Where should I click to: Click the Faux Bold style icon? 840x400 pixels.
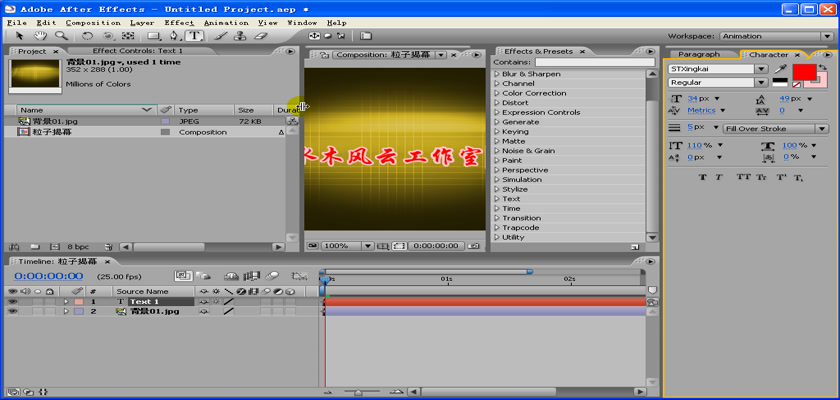point(702,177)
